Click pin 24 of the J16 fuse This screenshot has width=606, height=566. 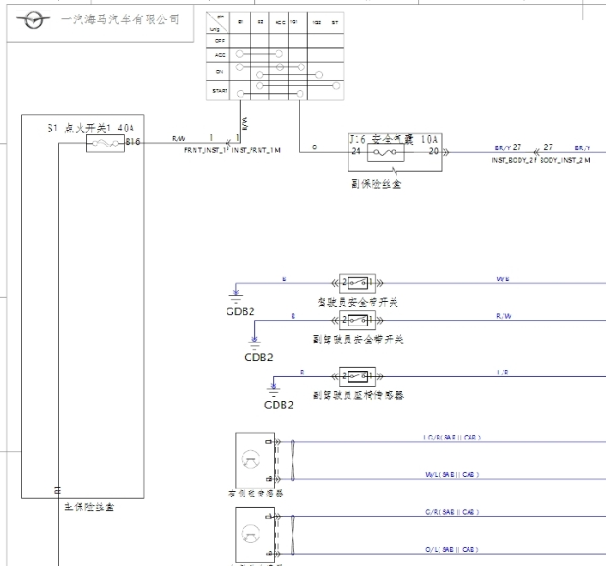(x=356, y=151)
